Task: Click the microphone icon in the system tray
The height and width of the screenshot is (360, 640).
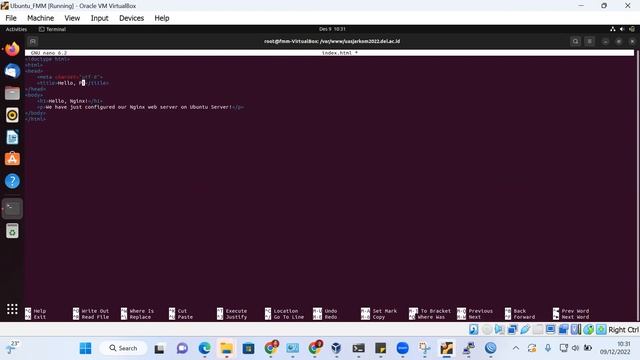Action: point(548,348)
